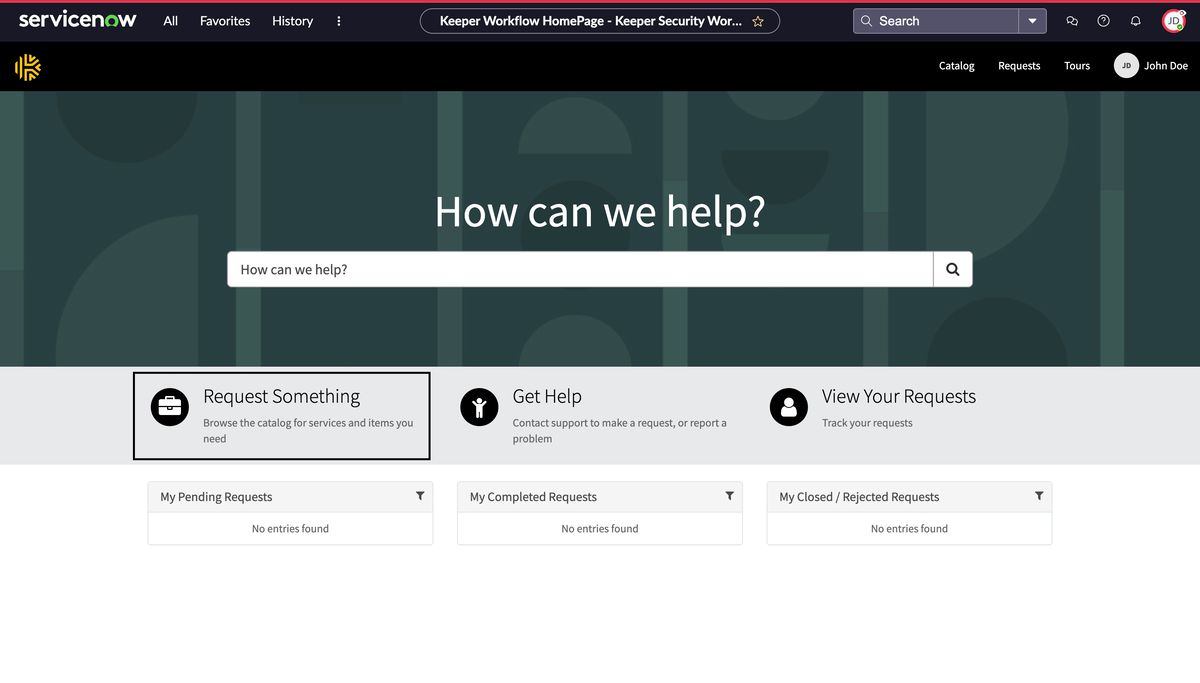This screenshot has width=1200, height=683.
Task: Click the ServiceNow logo
Action: coord(78,20)
